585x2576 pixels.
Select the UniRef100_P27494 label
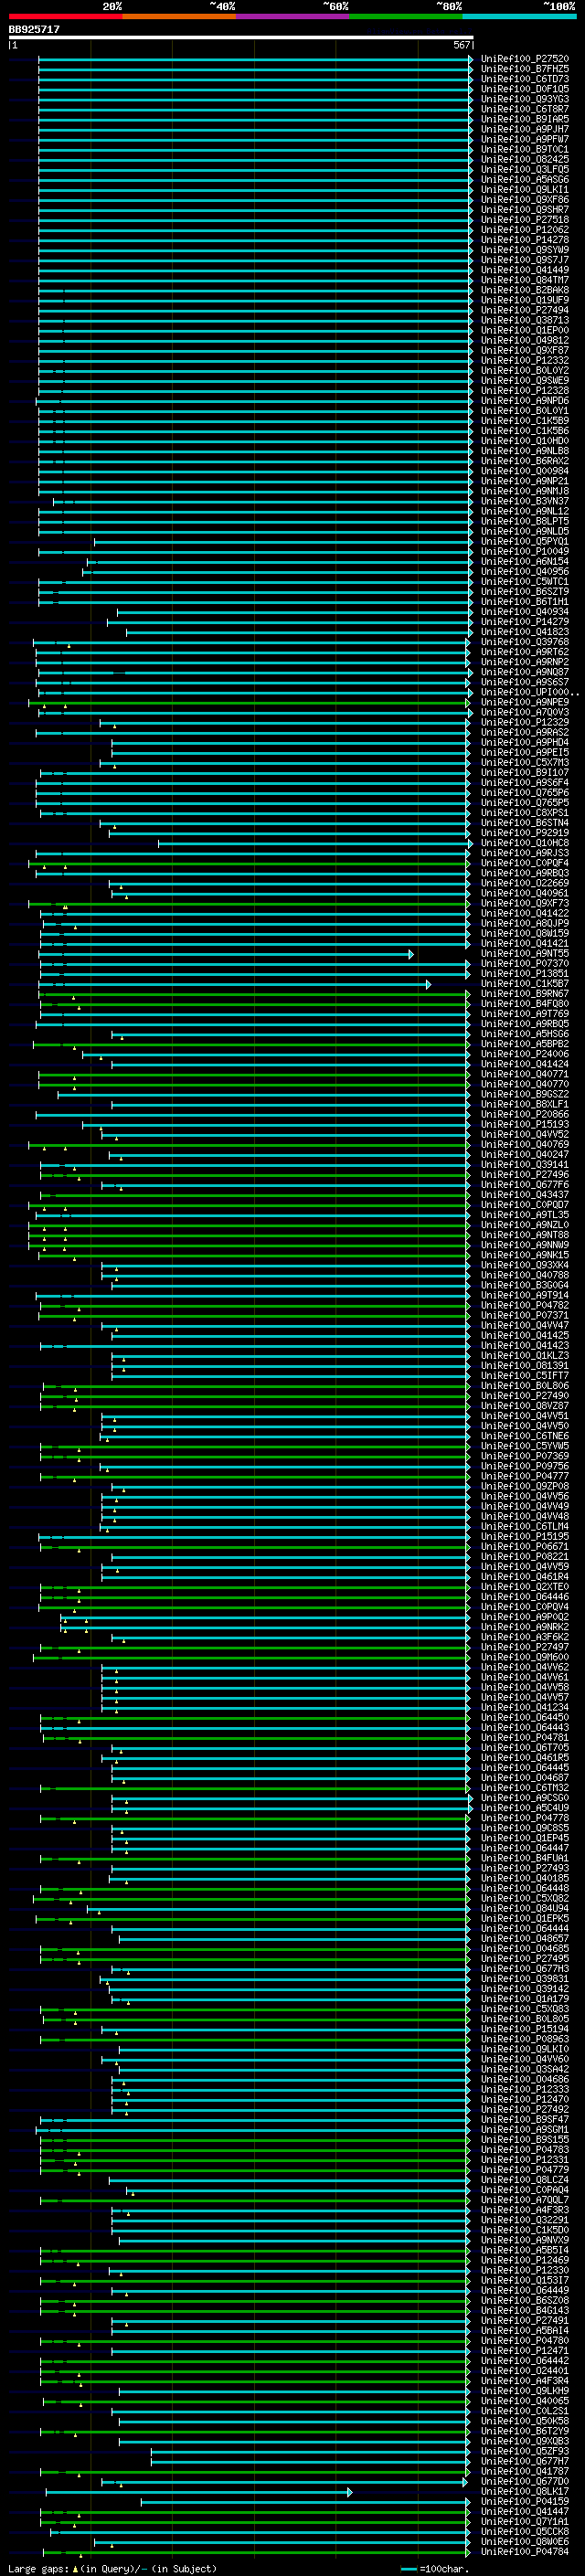[x=525, y=310]
